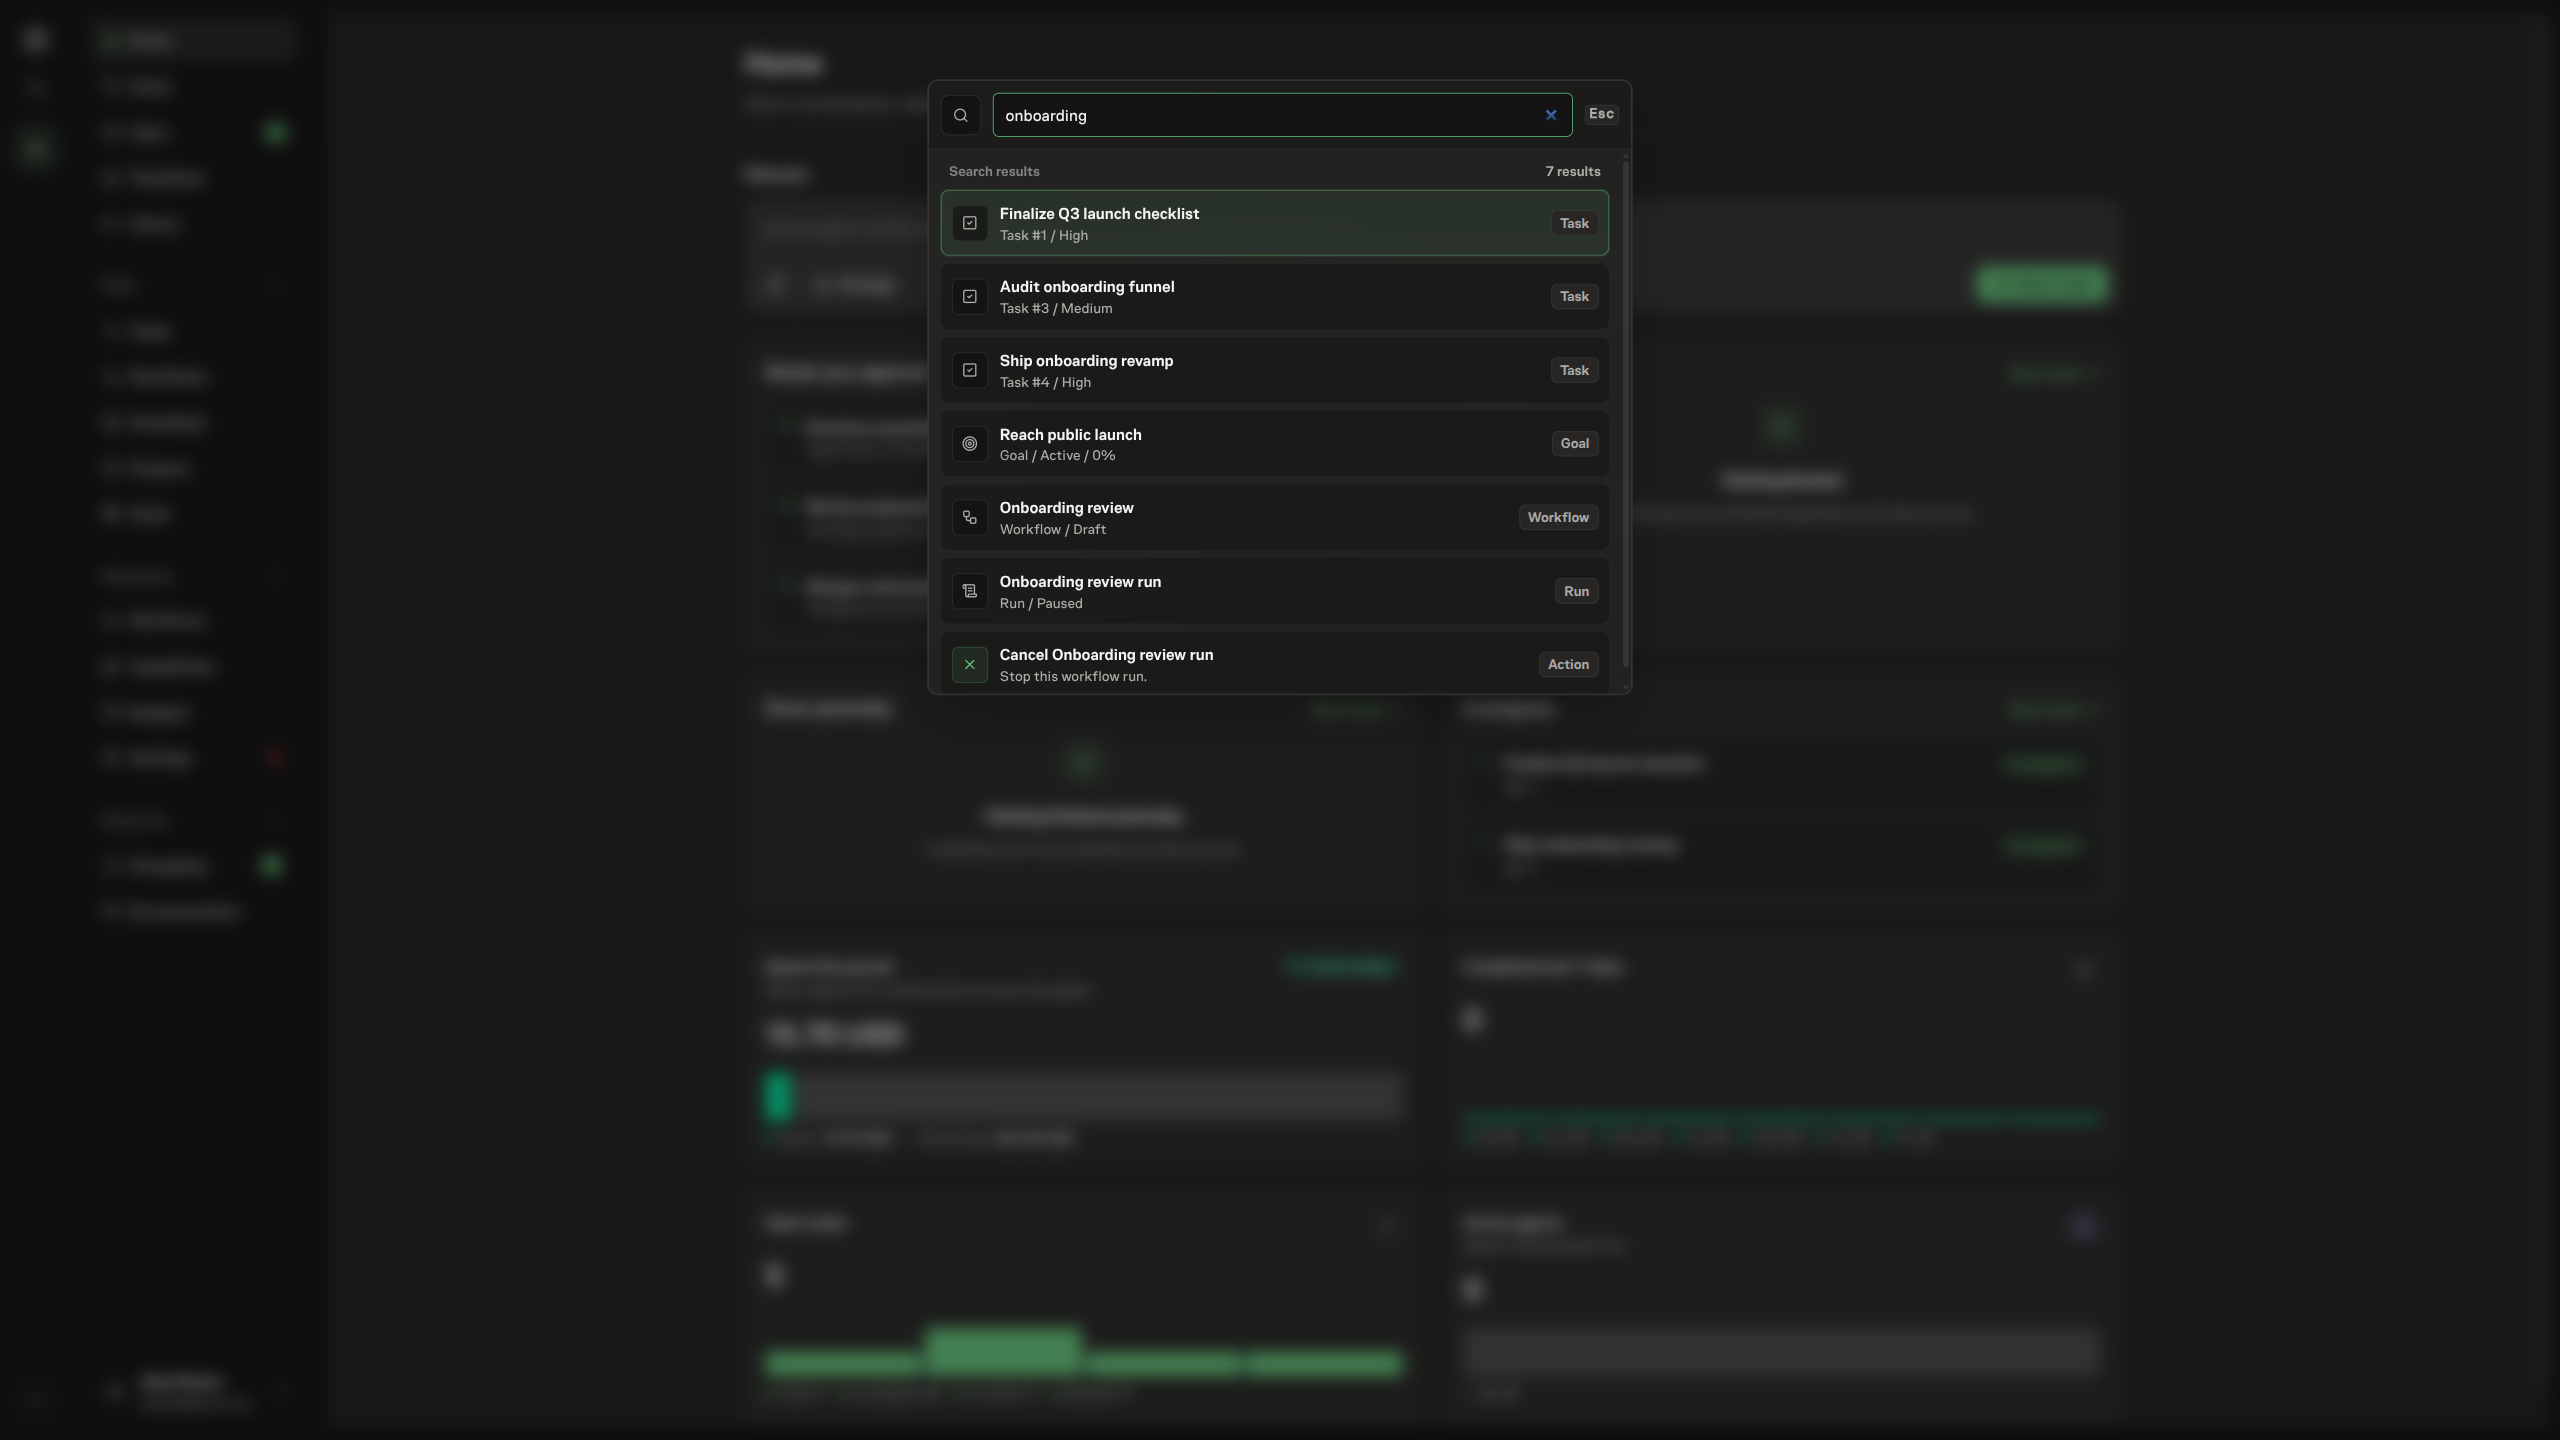Click green X cancel action icon
The width and height of the screenshot is (2560, 1440).
969,665
